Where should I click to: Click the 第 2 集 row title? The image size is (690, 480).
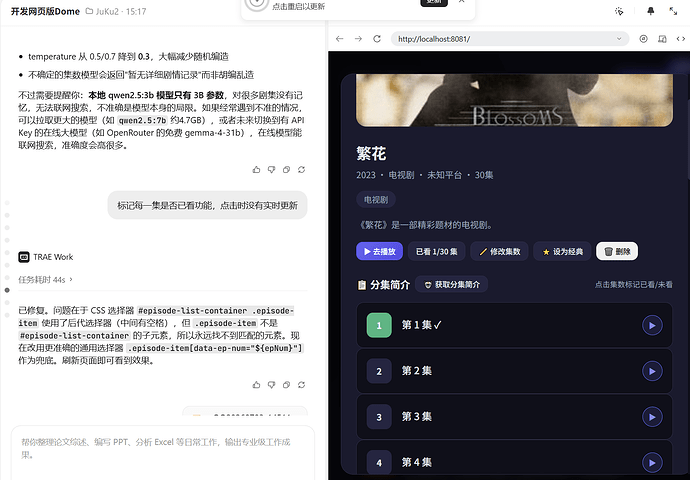pyautogui.click(x=416, y=371)
